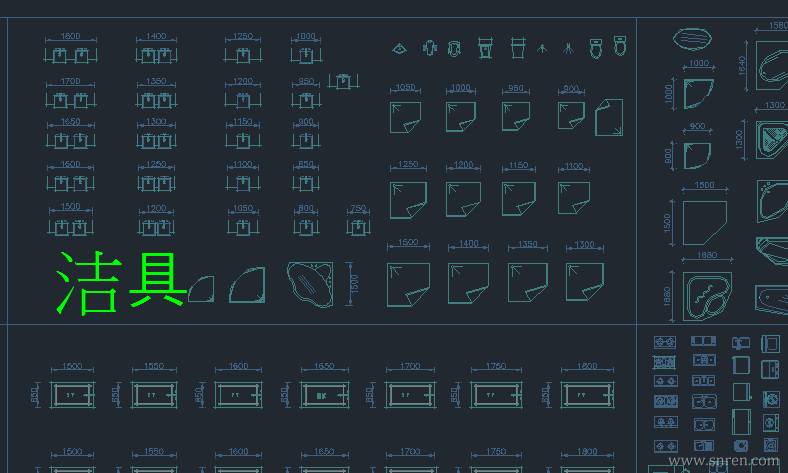Pick the 1300 shower tray block
Image resolution: width=788 pixels, height=473 pixels.
584,282
